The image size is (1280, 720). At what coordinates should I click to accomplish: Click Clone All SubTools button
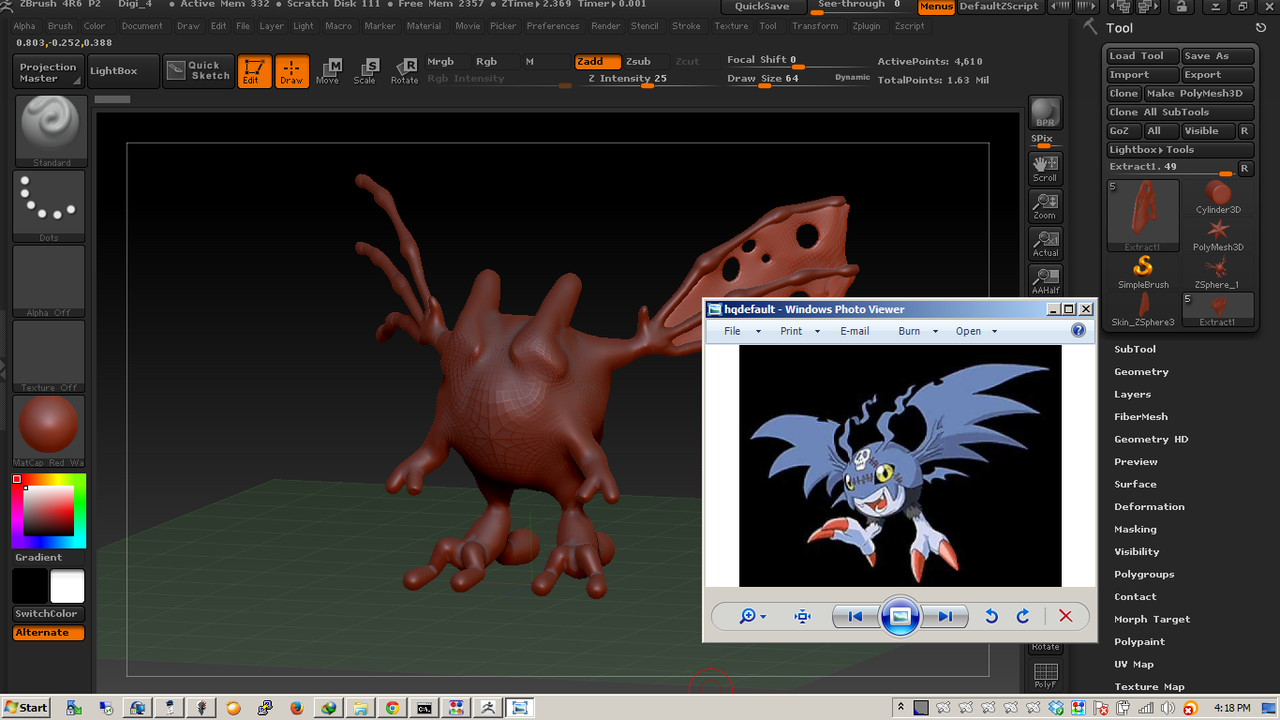(1180, 112)
